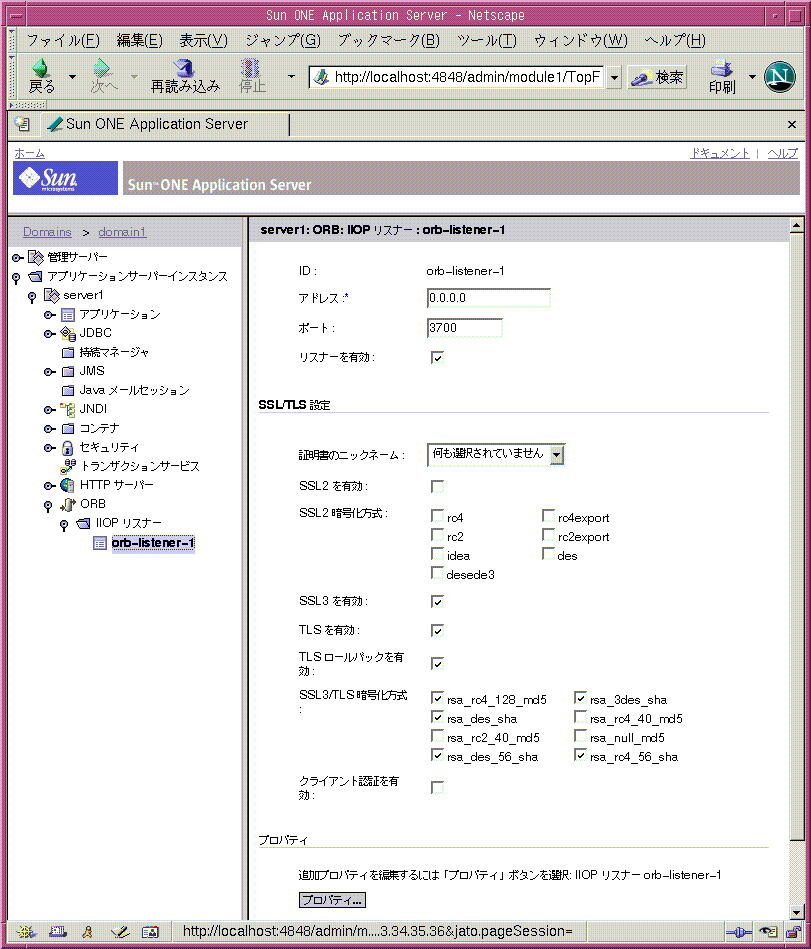Click the 検索 search button
Viewport: 811px width, 949px height.
[x=657, y=77]
